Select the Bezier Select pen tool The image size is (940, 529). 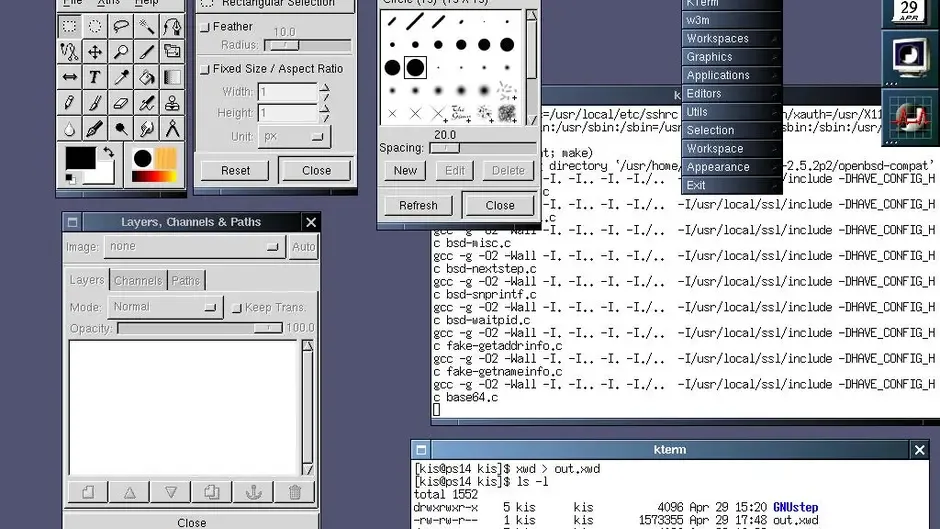172,26
